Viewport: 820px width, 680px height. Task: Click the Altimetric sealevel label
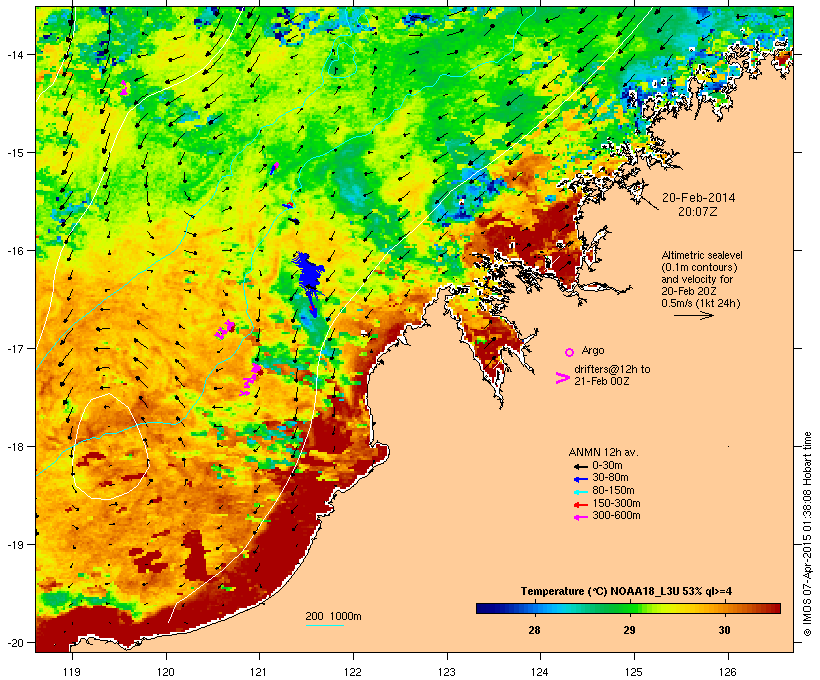pyautogui.click(x=702, y=255)
